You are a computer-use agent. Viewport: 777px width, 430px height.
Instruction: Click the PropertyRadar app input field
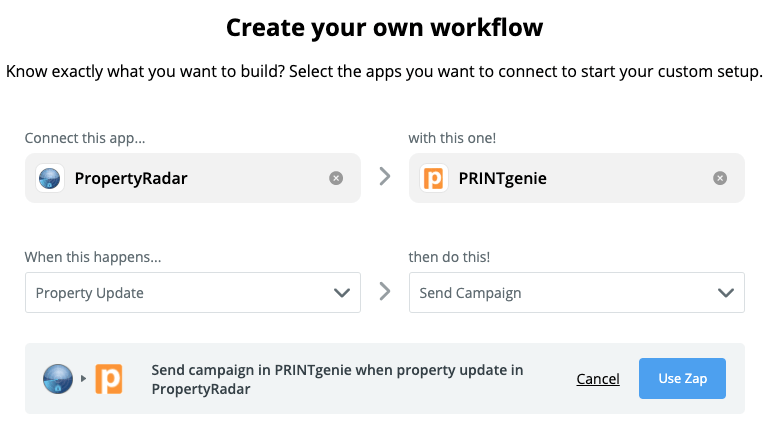click(x=193, y=178)
